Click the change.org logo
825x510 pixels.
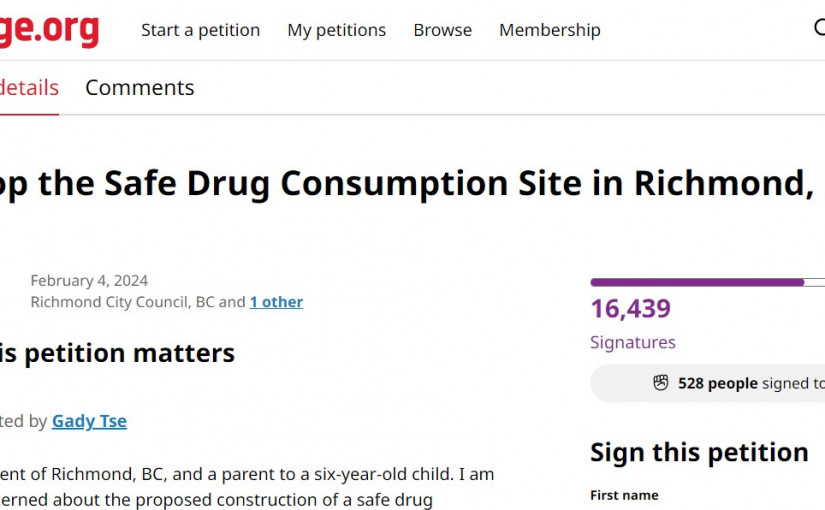(x=48, y=29)
